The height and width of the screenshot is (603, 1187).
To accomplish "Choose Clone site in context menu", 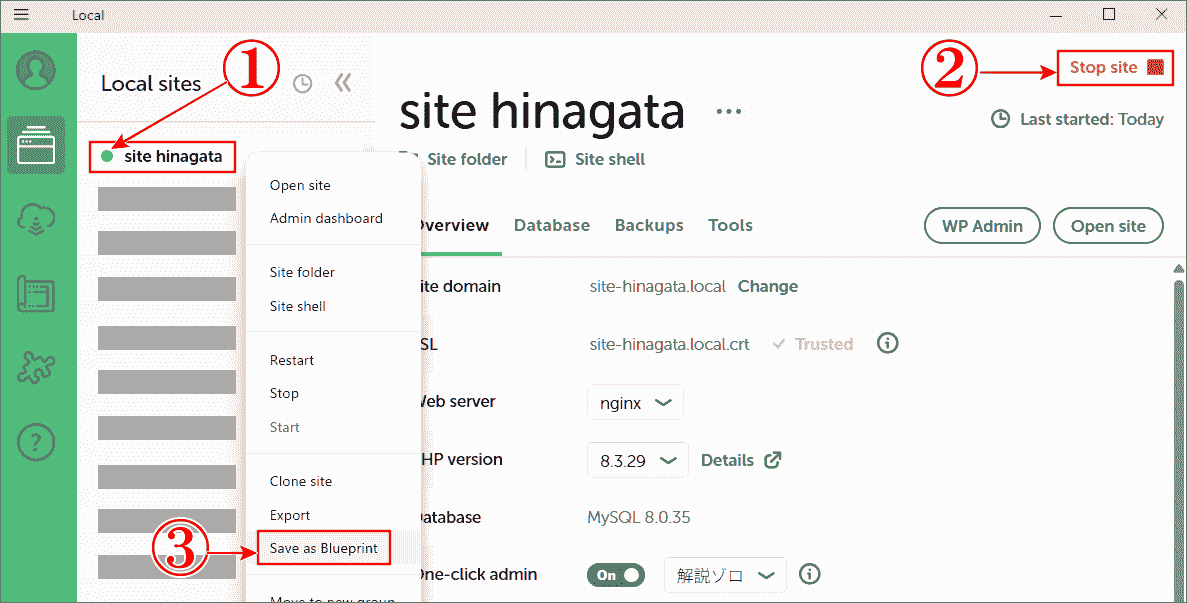I will (301, 481).
